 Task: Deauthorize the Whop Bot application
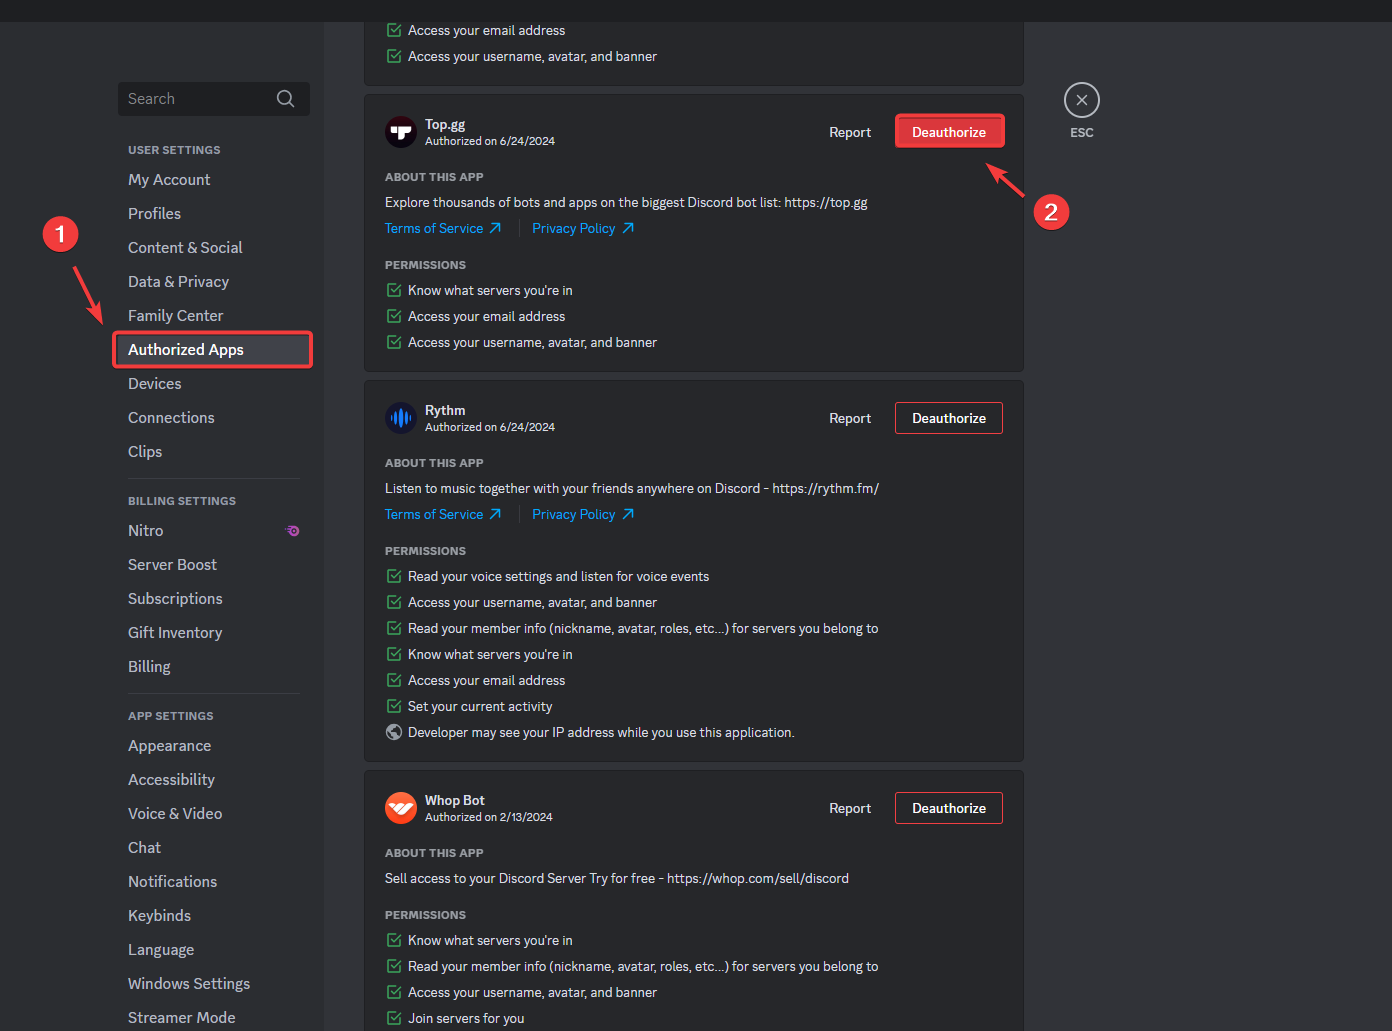pyautogui.click(x=948, y=807)
